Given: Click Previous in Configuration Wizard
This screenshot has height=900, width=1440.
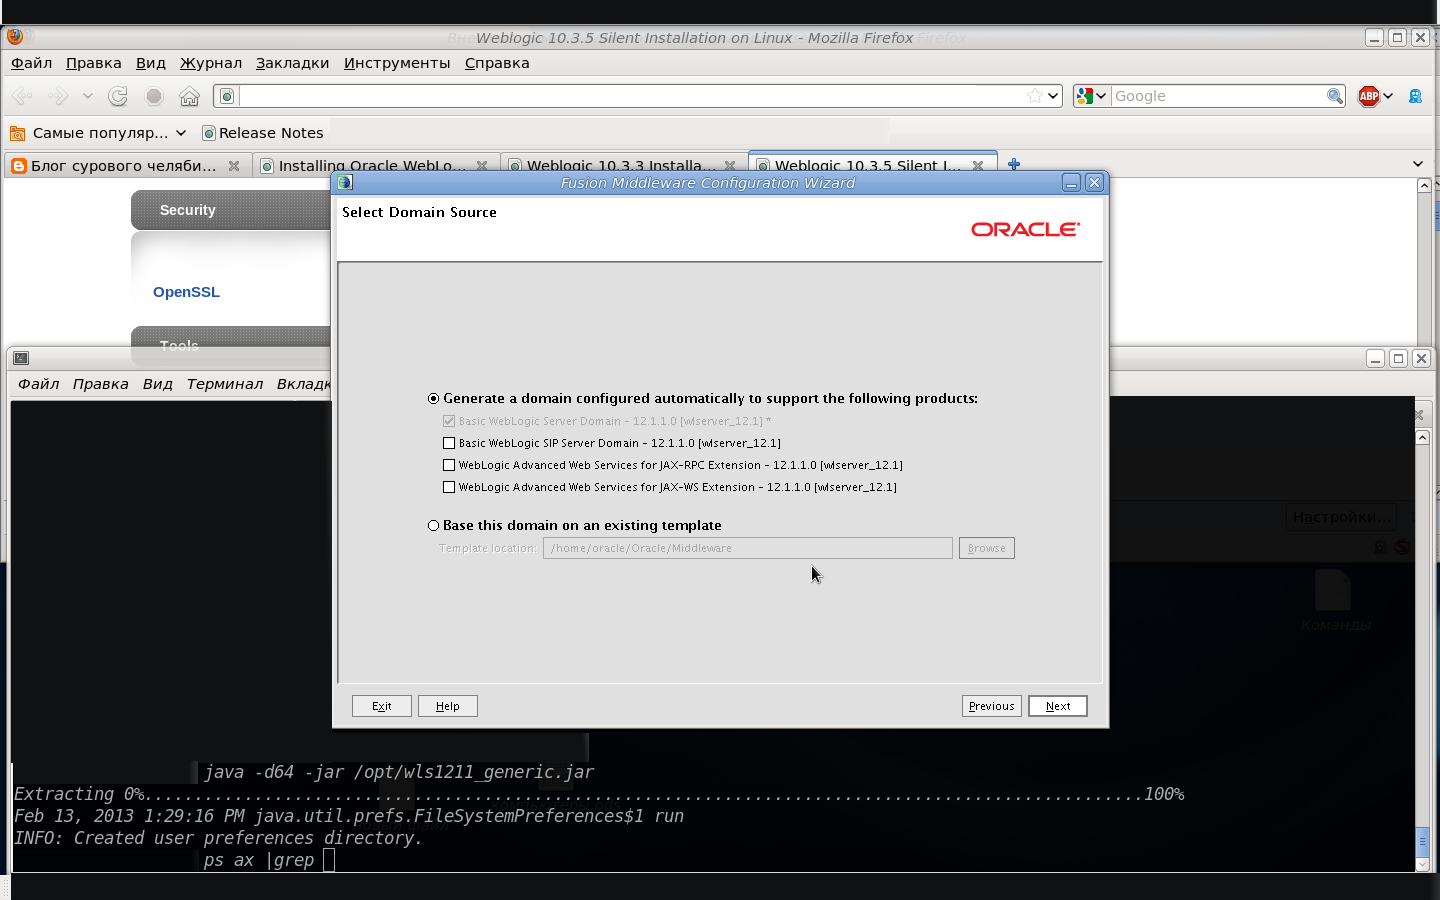Looking at the screenshot, I should (992, 706).
